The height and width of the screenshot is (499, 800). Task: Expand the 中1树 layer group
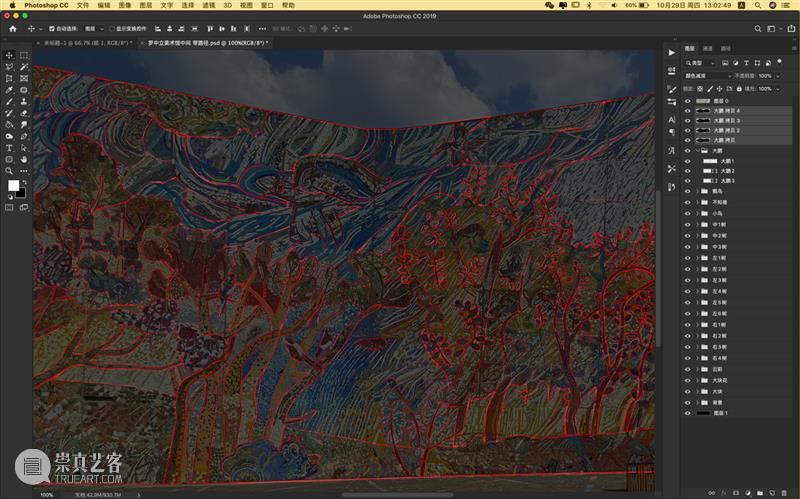tap(697, 224)
